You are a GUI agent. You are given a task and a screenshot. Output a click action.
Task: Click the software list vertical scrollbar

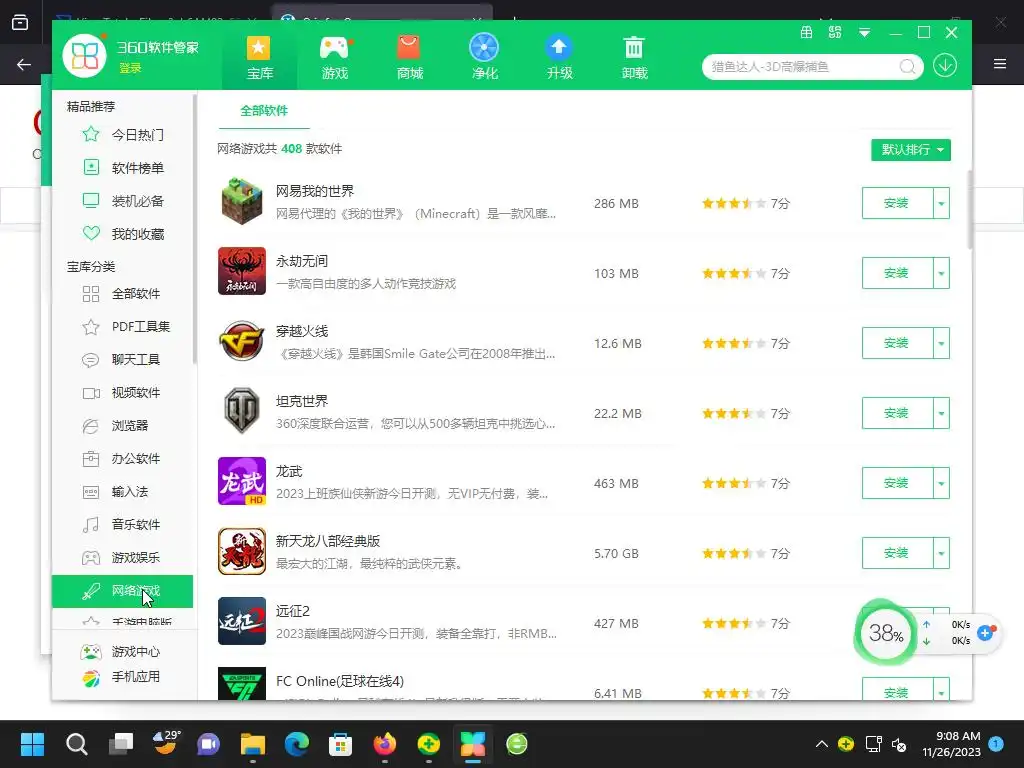pyautogui.click(x=970, y=209)
